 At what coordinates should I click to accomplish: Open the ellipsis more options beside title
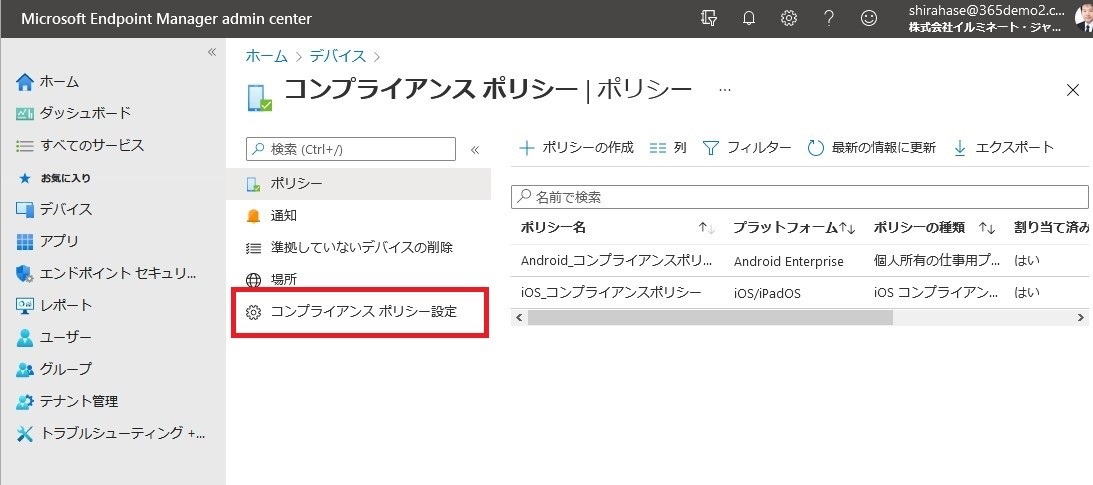[725, 90]
